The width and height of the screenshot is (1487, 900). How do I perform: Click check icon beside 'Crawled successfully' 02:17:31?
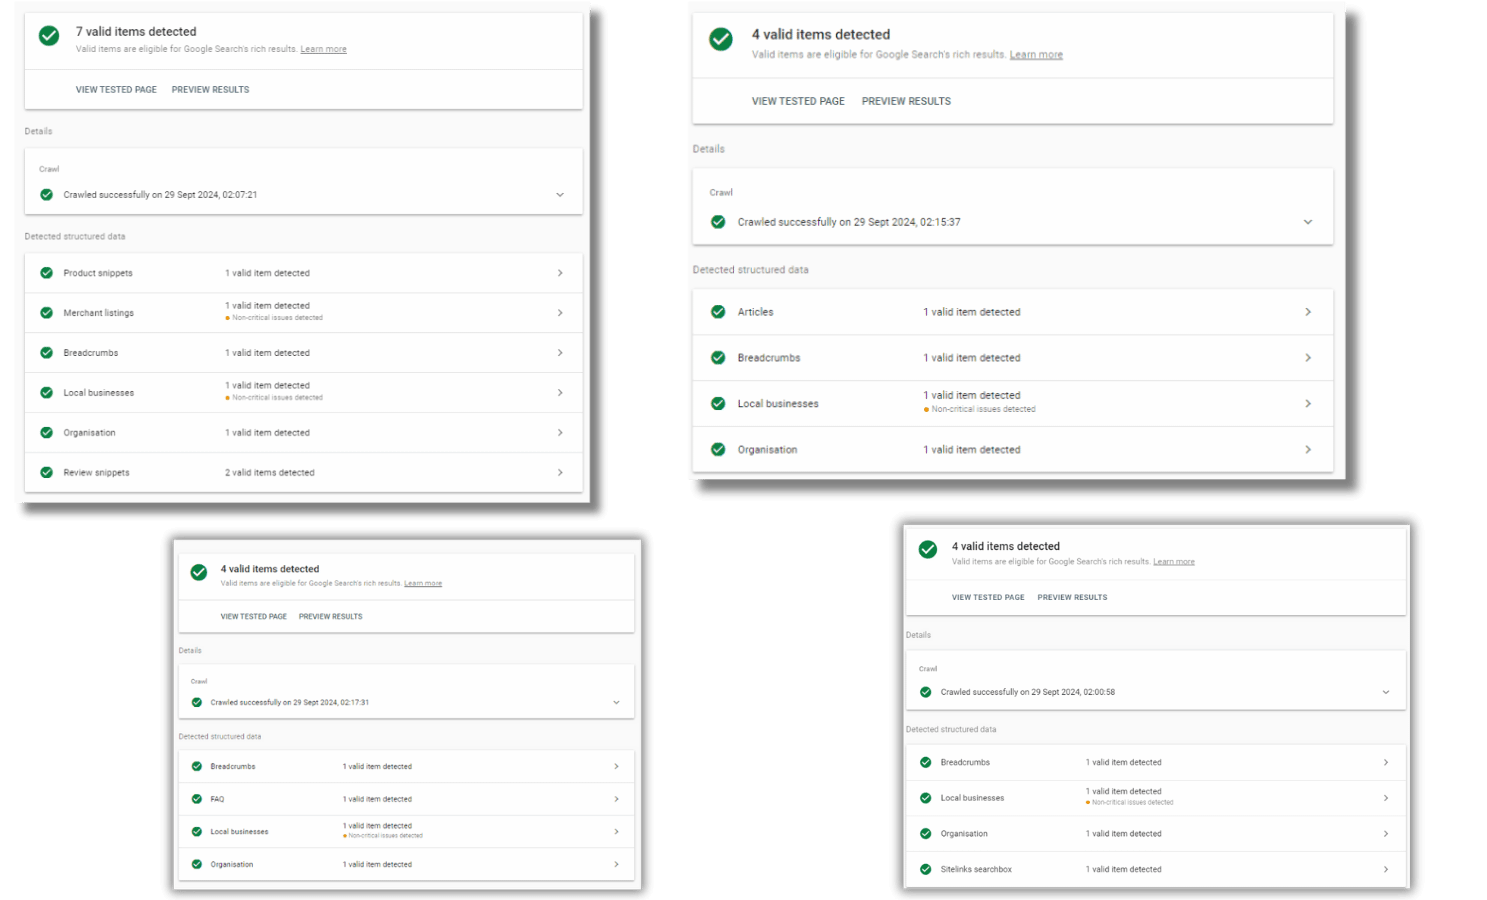[197, 702]
